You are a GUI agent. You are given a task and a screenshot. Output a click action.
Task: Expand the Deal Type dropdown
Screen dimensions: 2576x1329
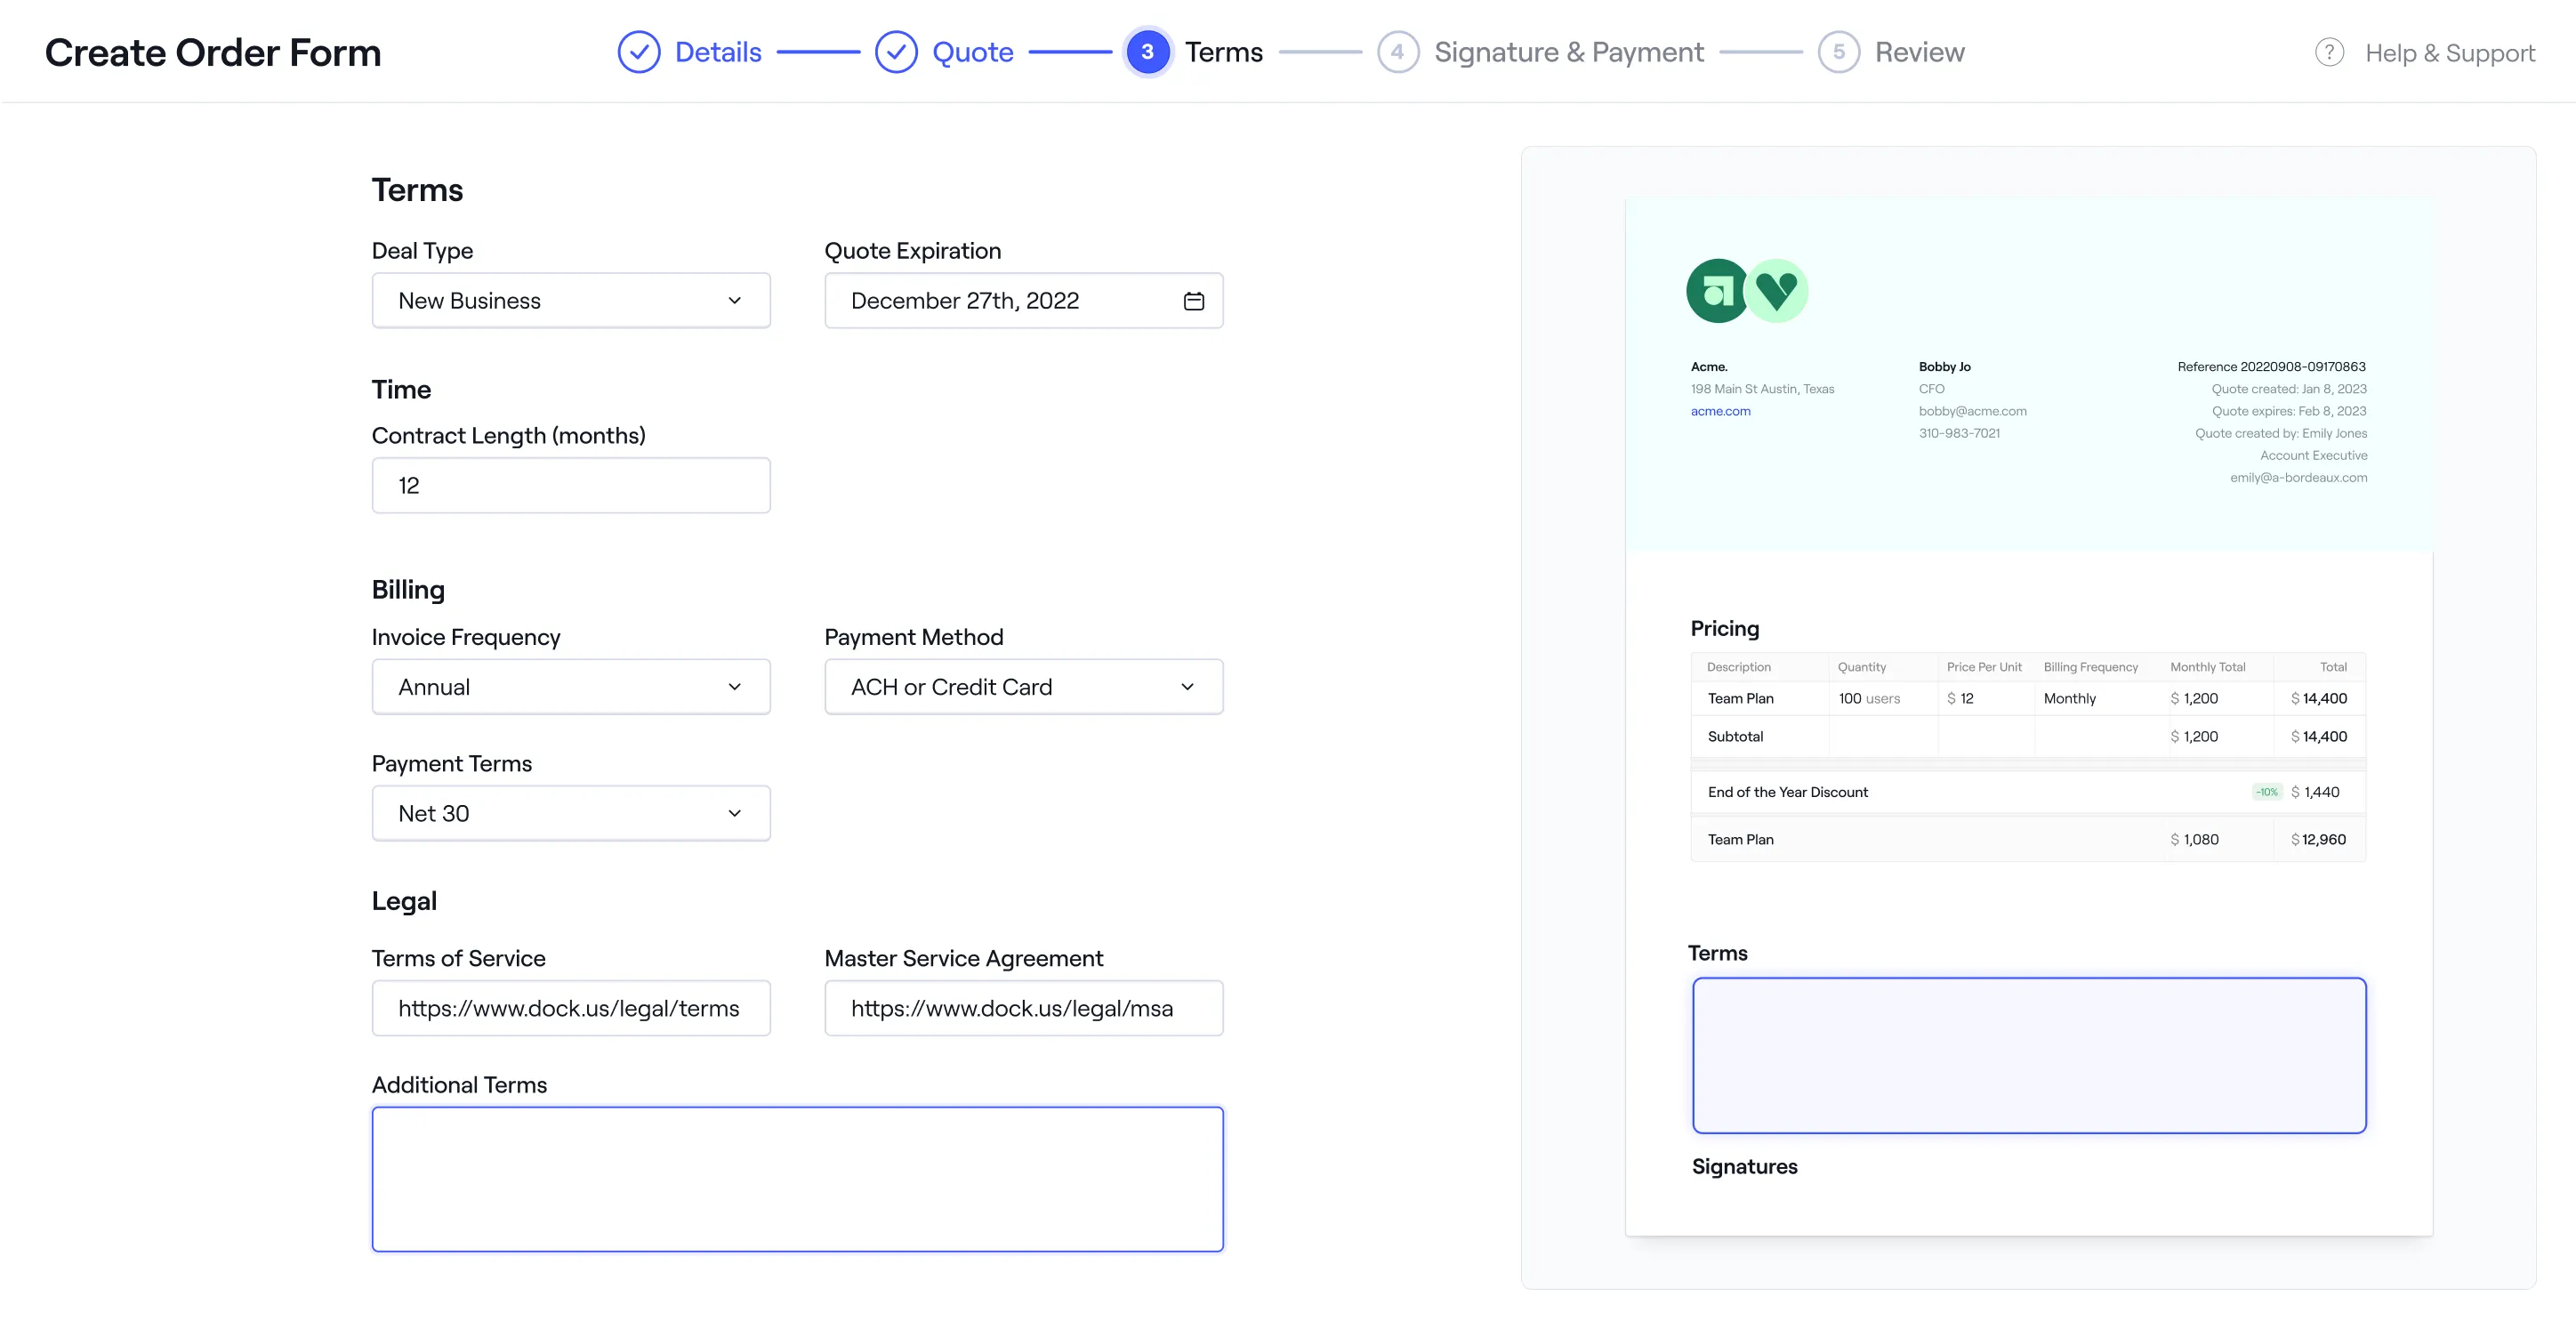(x=571, y=301)
